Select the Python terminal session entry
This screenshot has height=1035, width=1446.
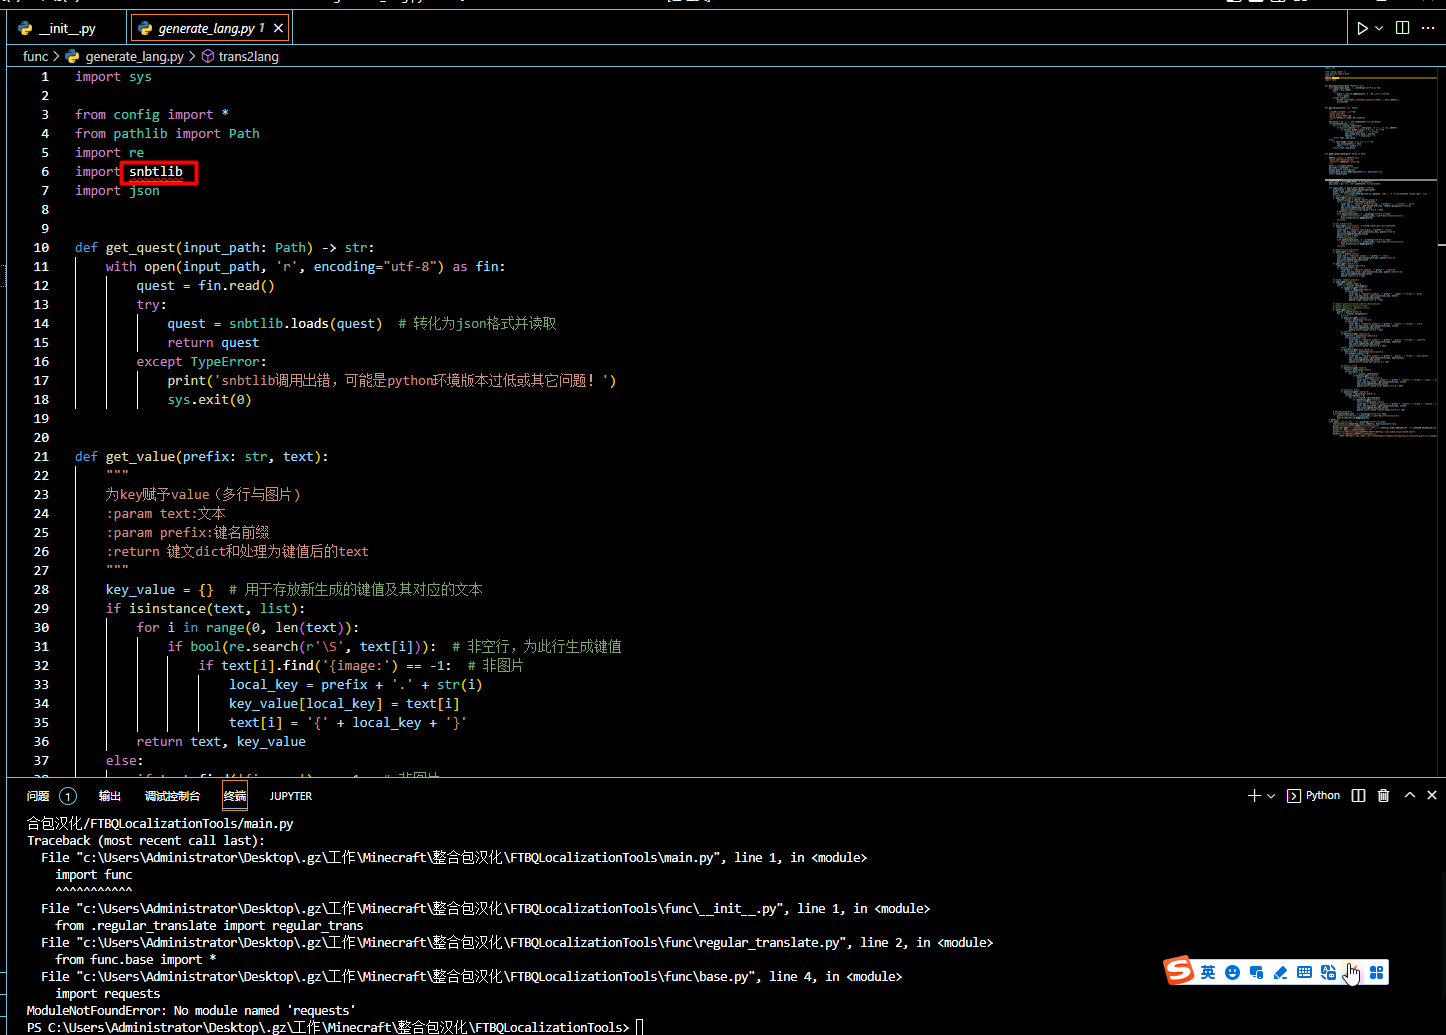[x=1313, y=795]
